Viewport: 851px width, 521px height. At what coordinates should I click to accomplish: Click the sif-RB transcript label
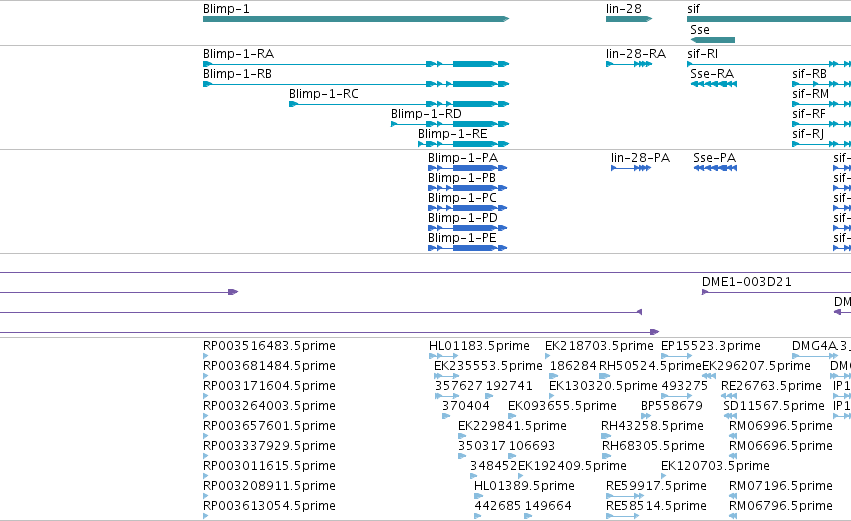pyautogui.click(x=809, y=74)
